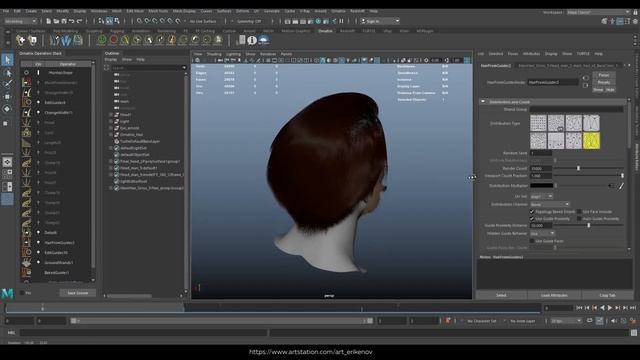Open the Distribution Channel dropdown
Image resolution: width=640 pixels, height=360 pixels.
click(x=549, y=204)
